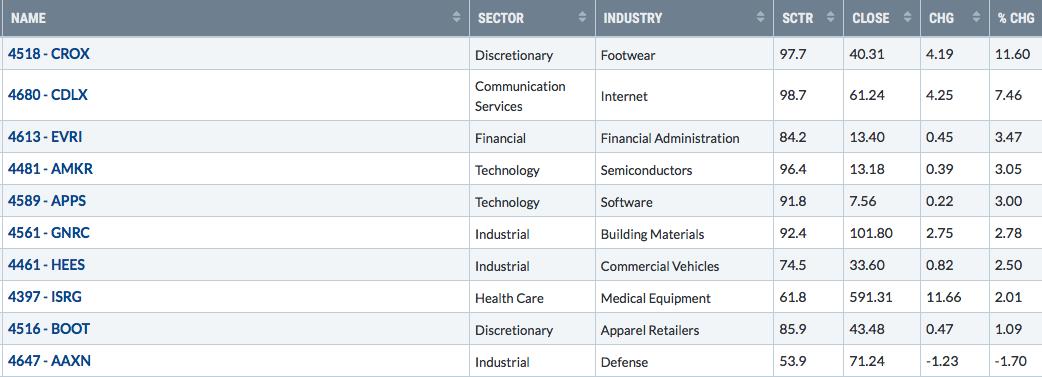Open the 4613 - EVRI link
Screen dimensions: 1042x377
45,137
